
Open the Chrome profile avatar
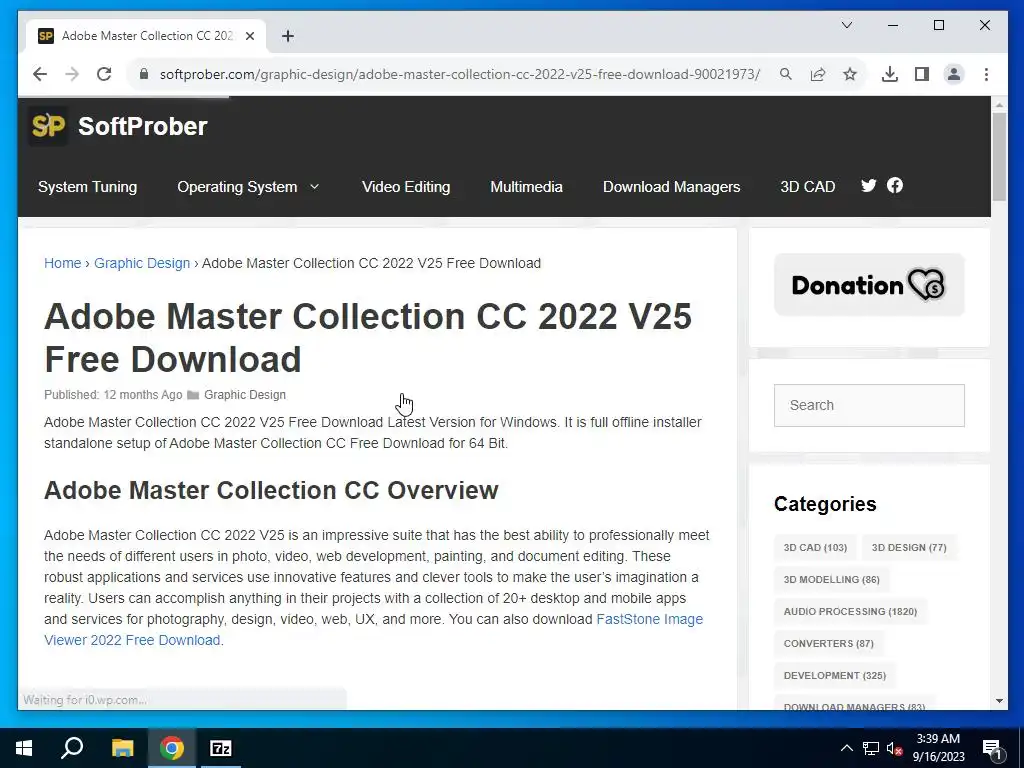point(953,74)
